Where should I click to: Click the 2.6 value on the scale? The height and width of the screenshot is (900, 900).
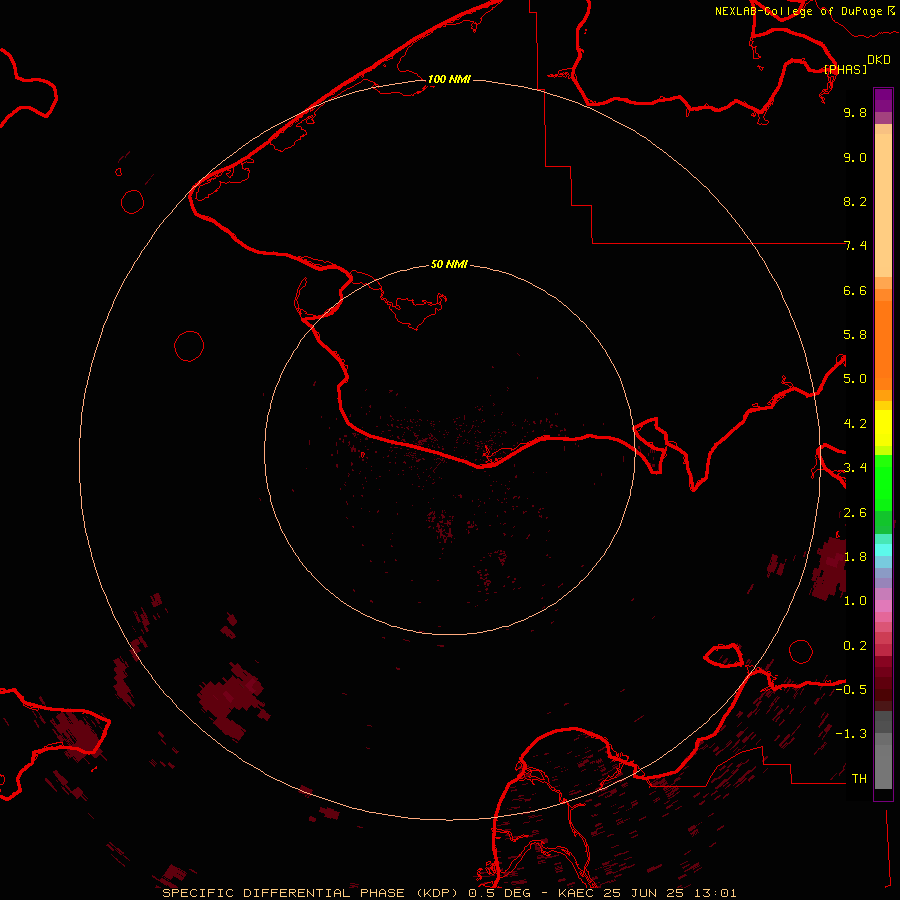pyautogui.click(x=855, y=513)
